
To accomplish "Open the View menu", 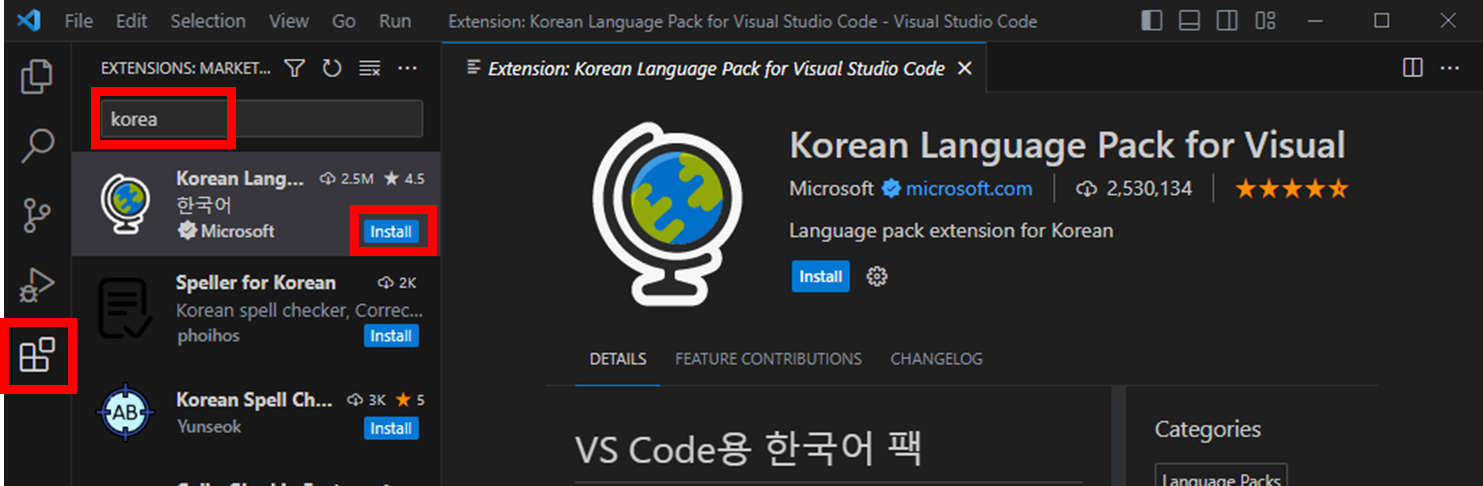I will tap(289, 21).
